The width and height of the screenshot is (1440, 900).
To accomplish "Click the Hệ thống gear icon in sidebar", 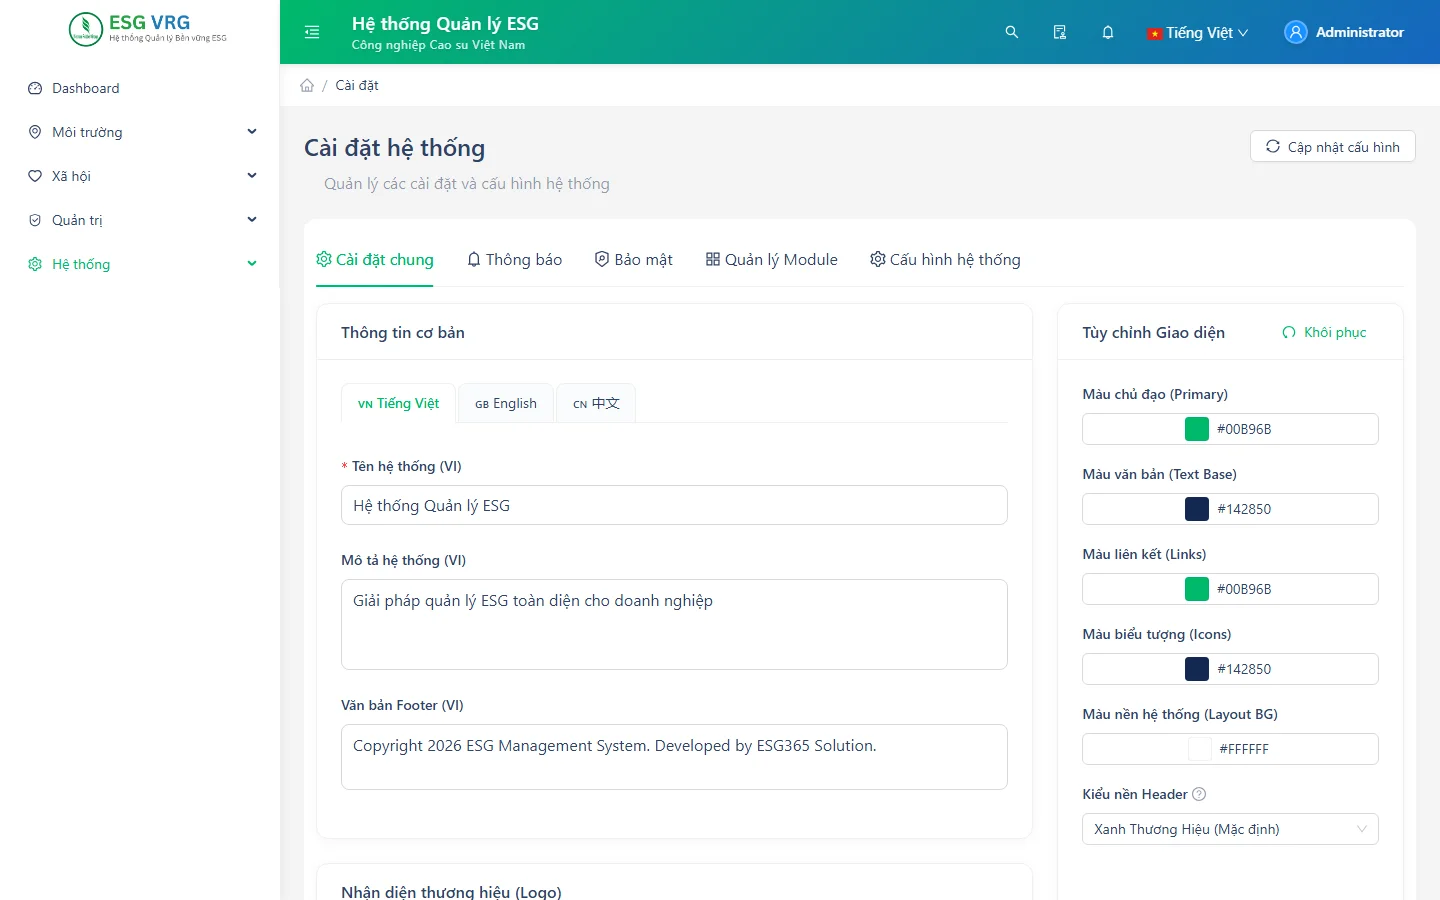I will (x=35, y=264).
